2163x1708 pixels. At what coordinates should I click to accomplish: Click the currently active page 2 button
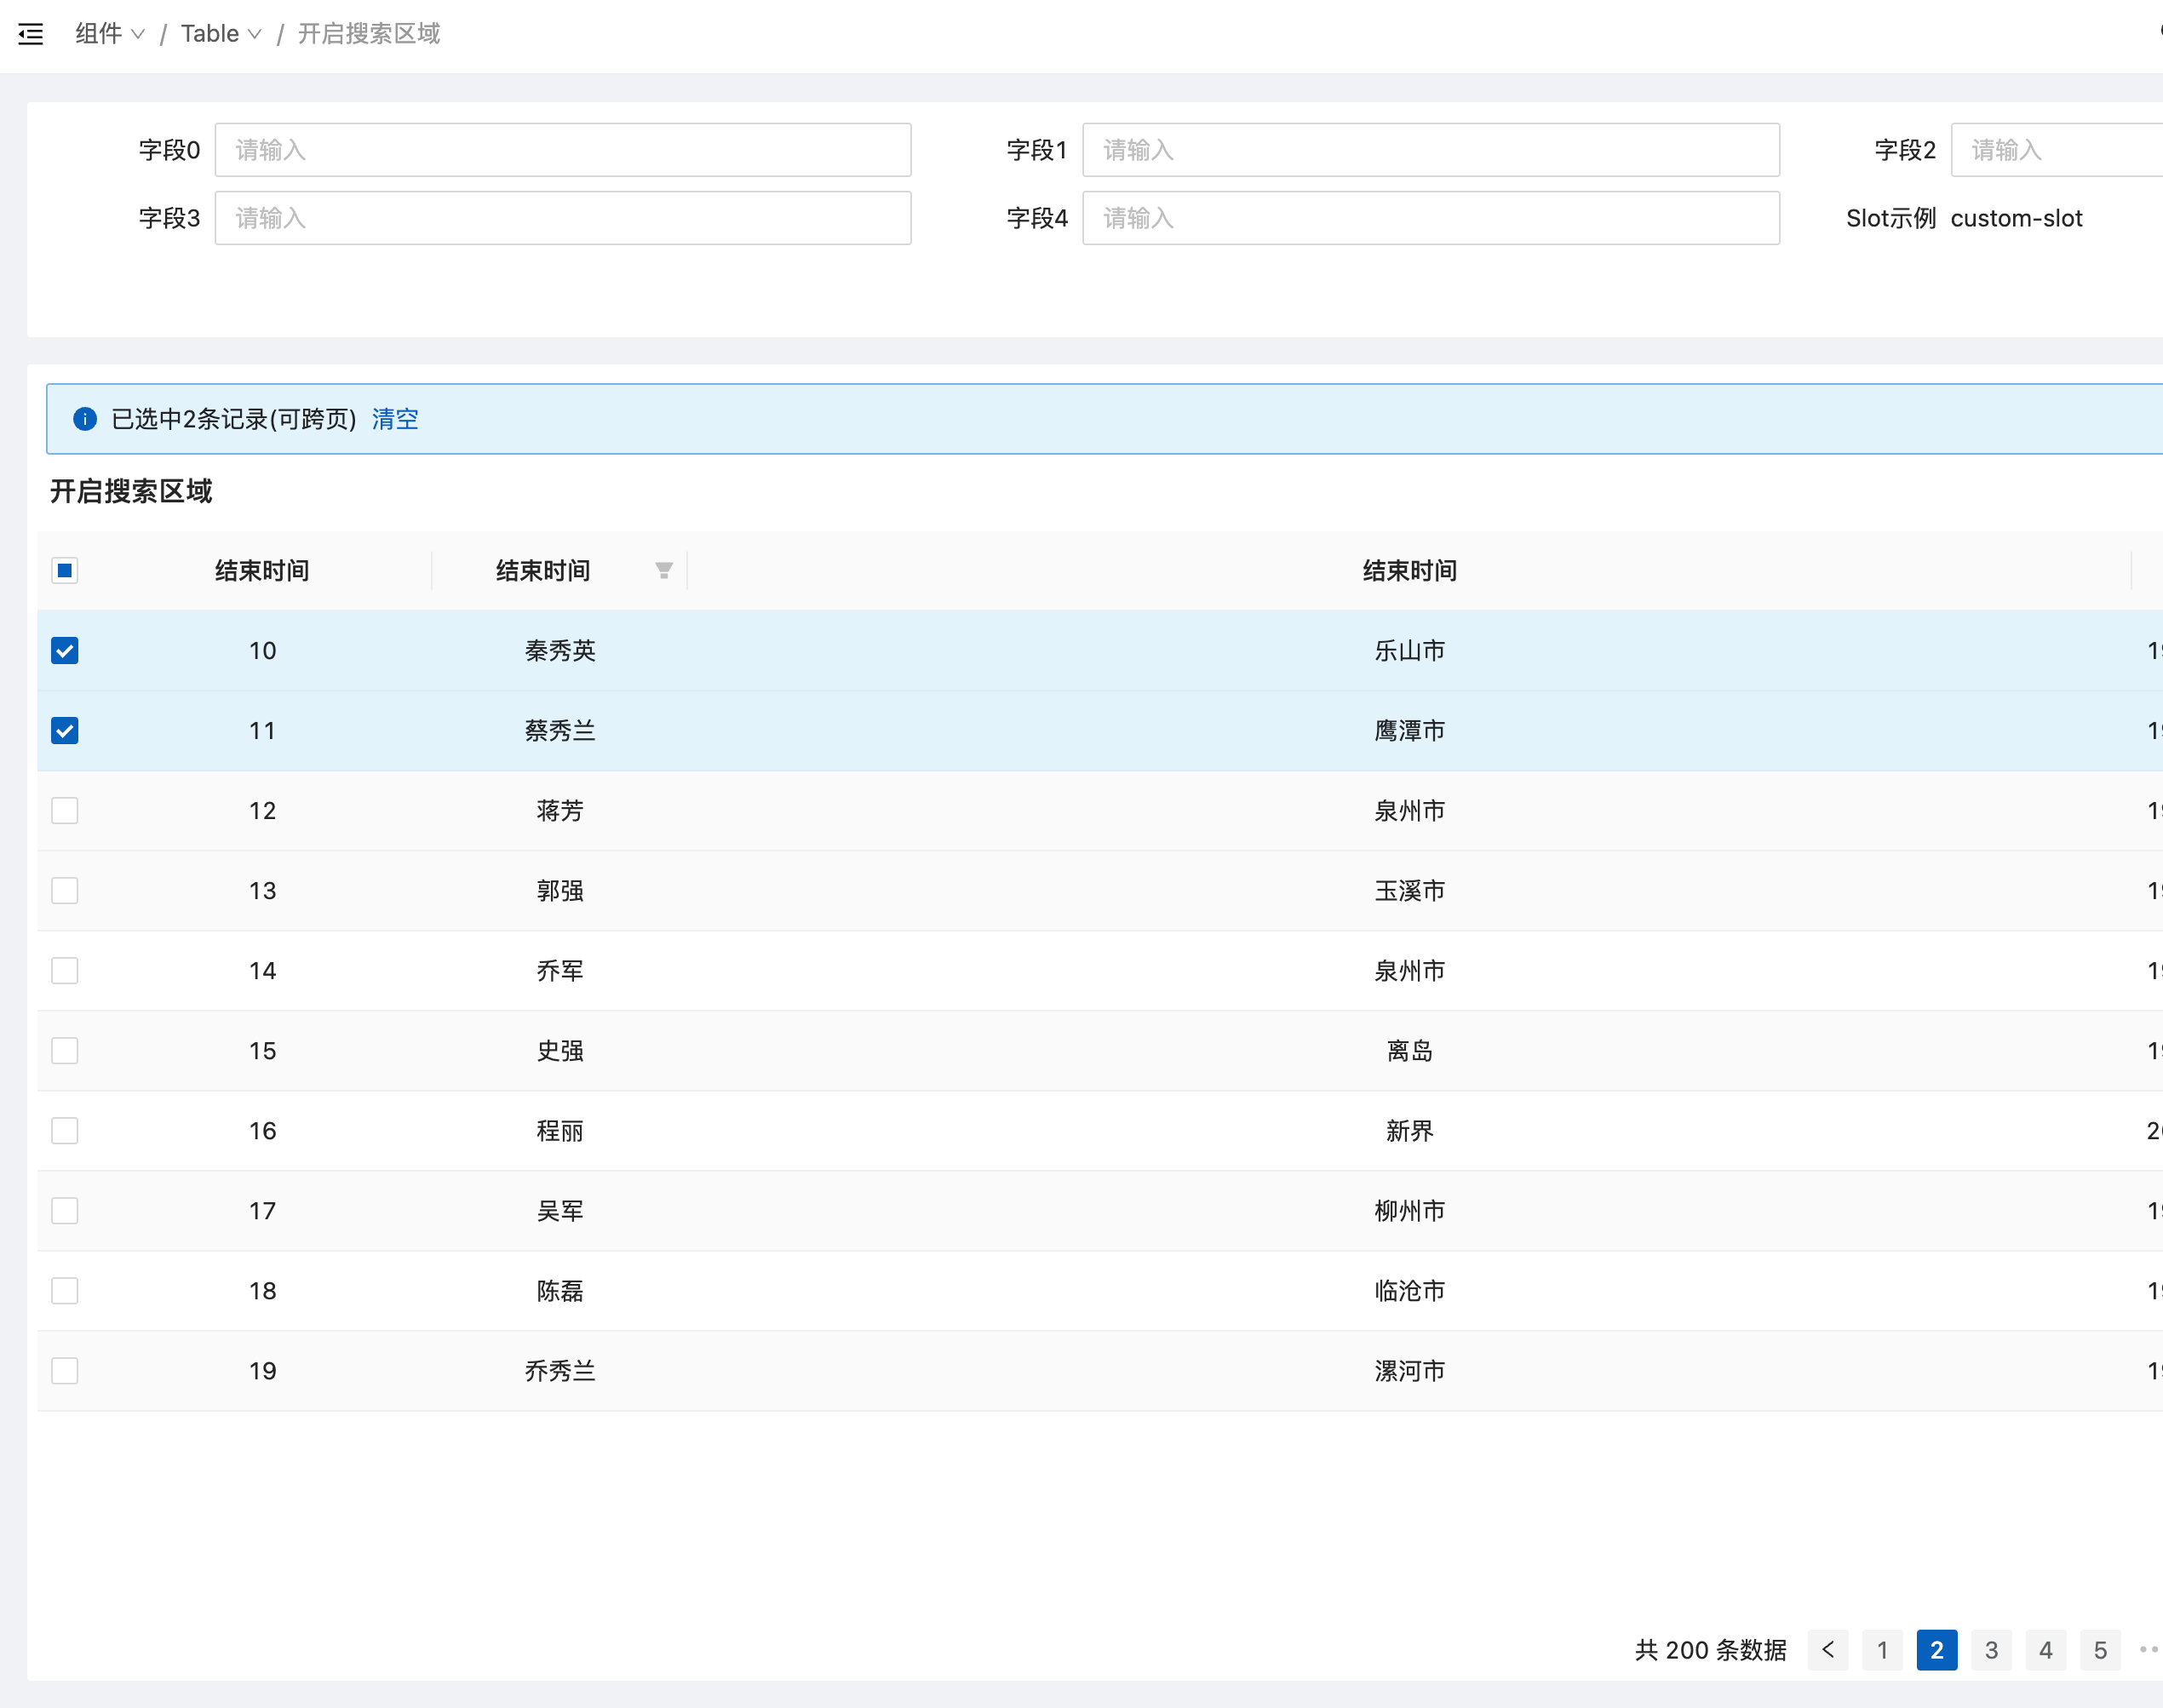point(1936,1650)
